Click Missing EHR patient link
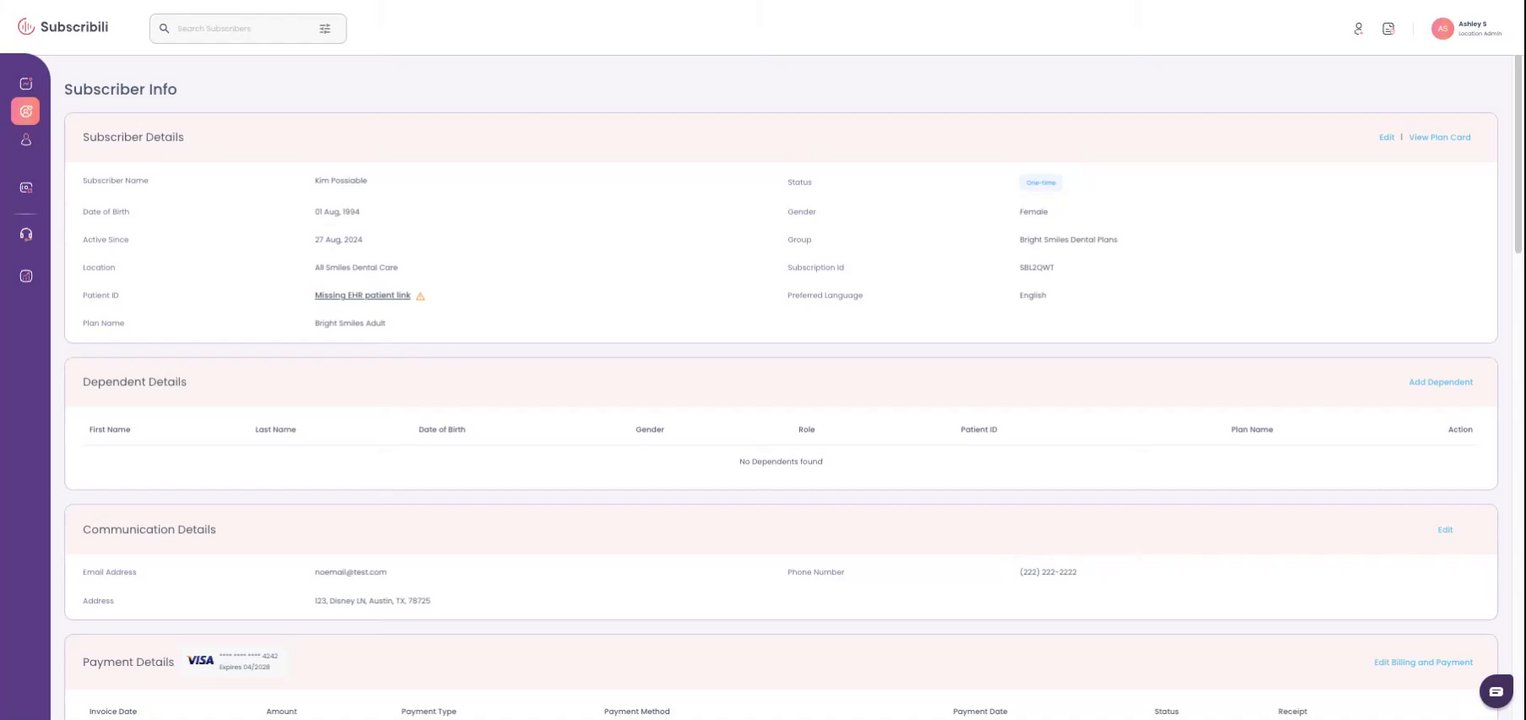The height and width of the screenshot is (720, 1526). (x=362, y=295)
